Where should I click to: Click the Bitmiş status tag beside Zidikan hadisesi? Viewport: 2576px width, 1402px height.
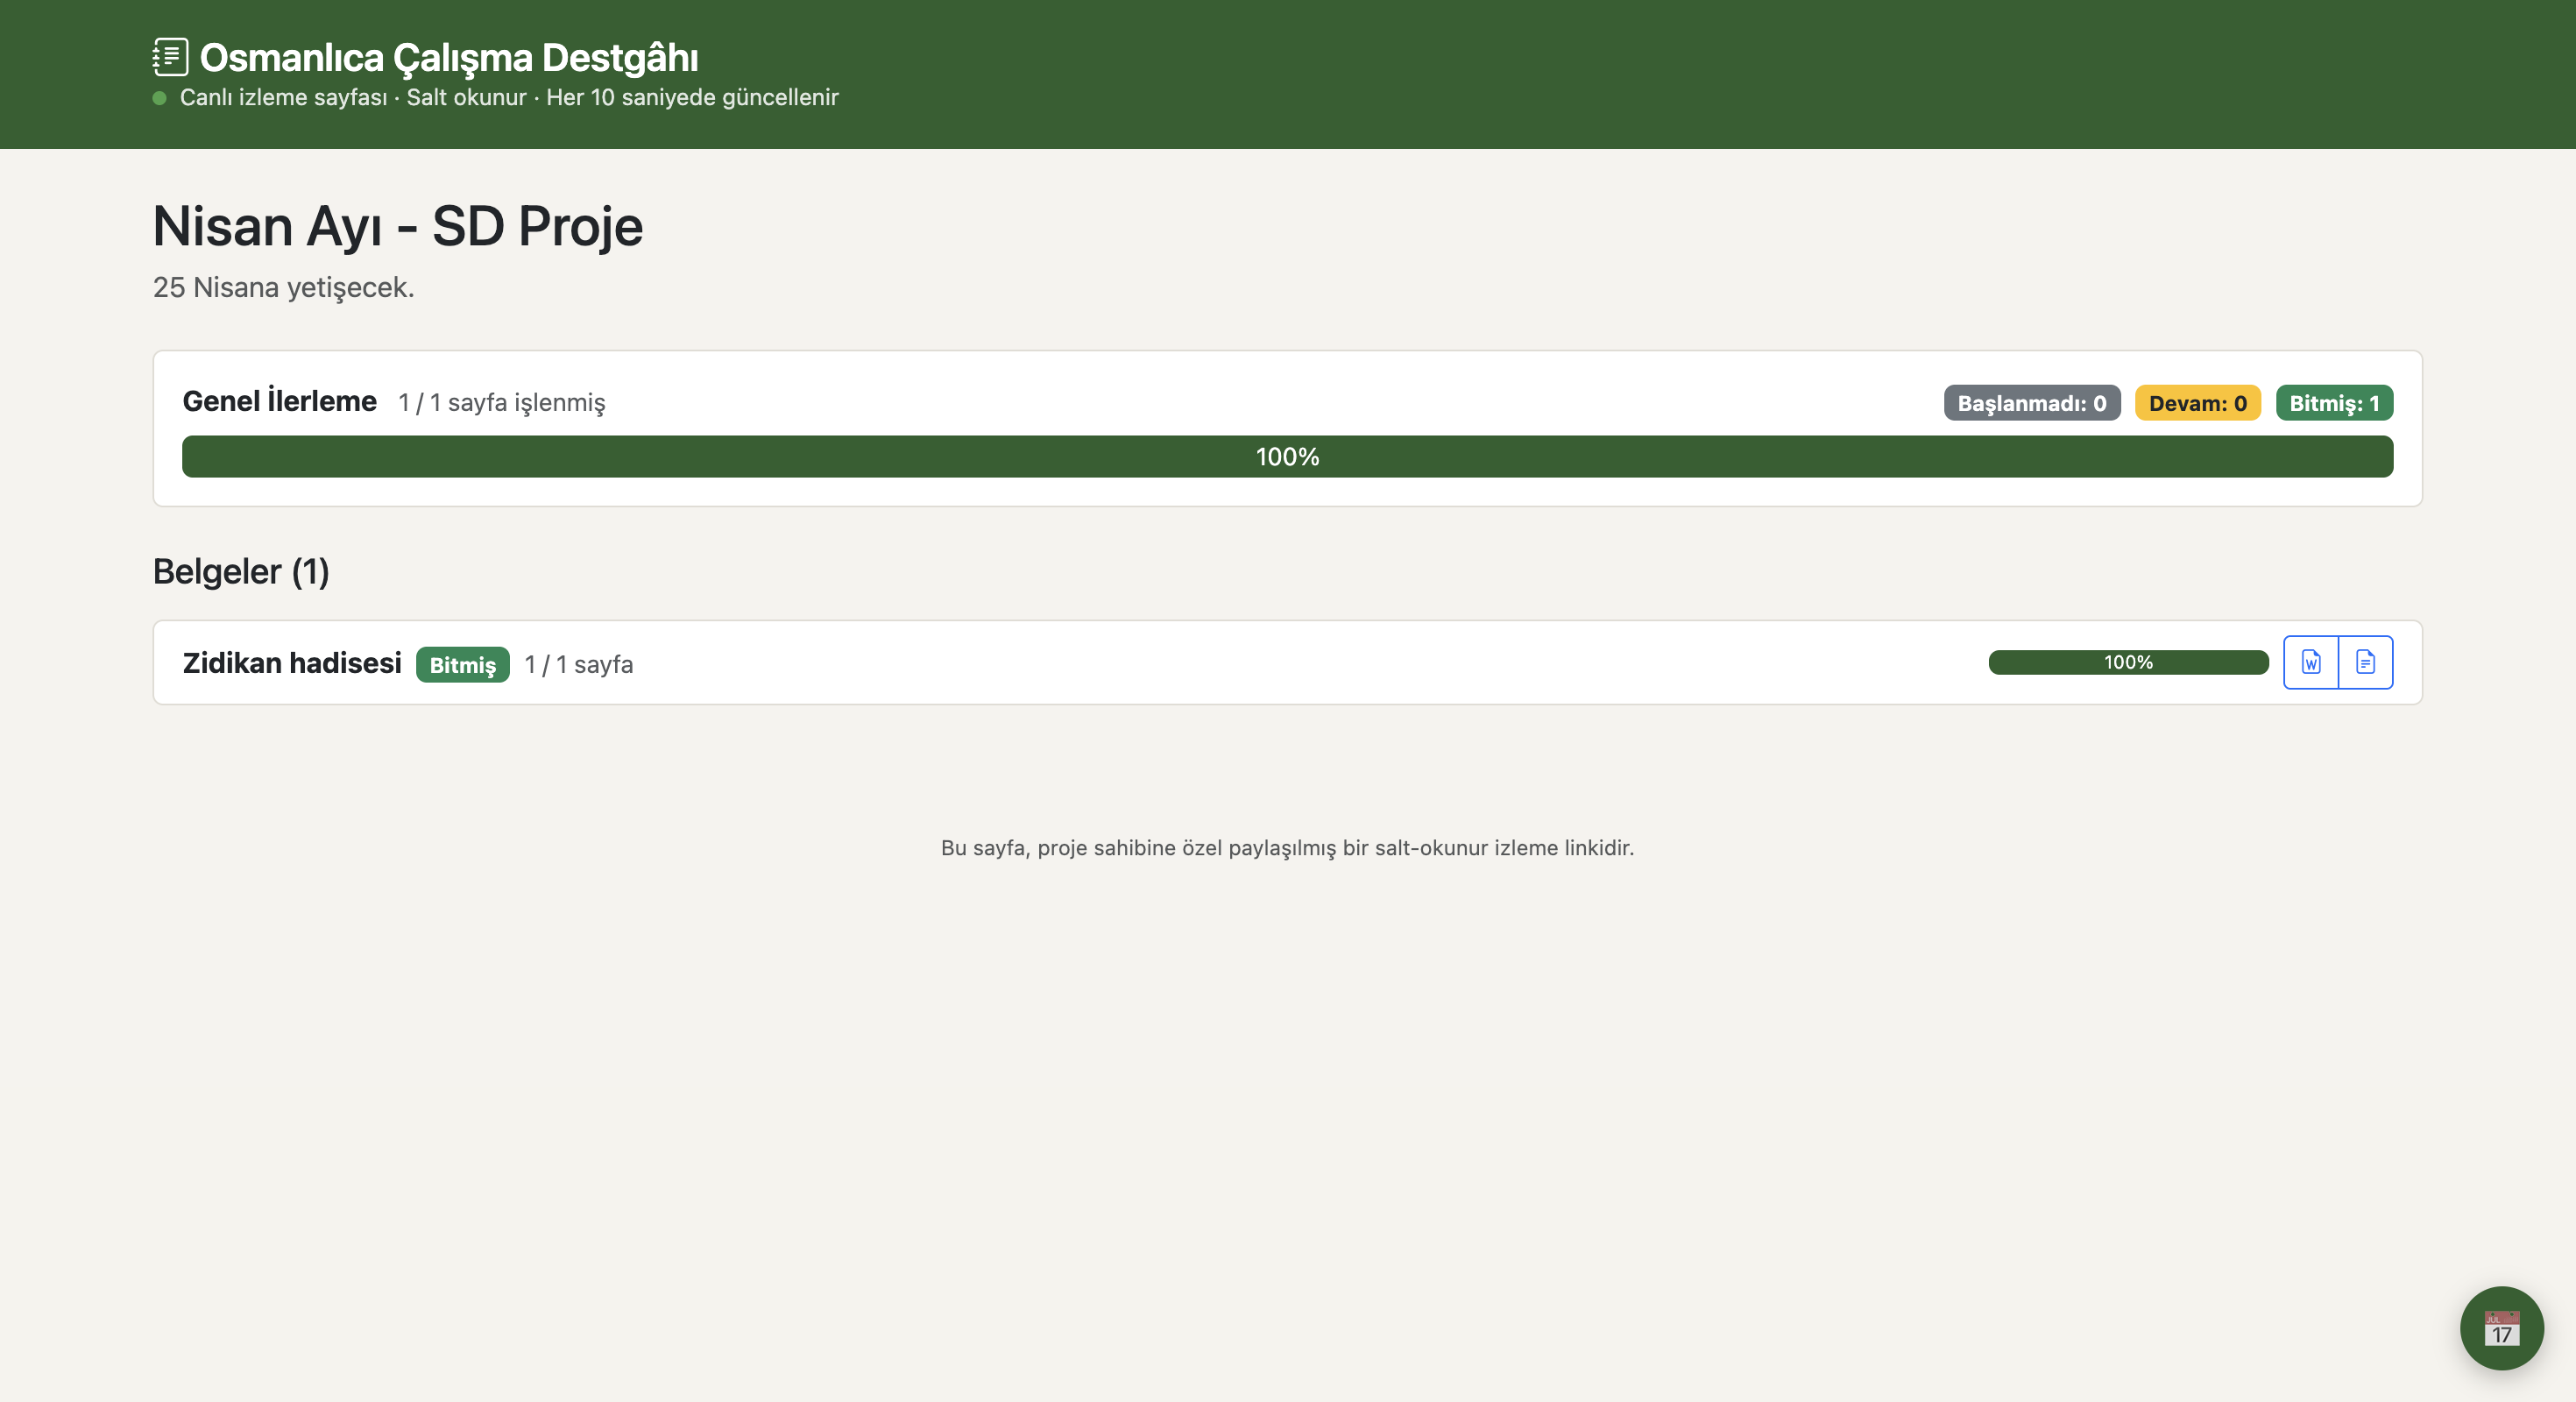coord(462,665)
